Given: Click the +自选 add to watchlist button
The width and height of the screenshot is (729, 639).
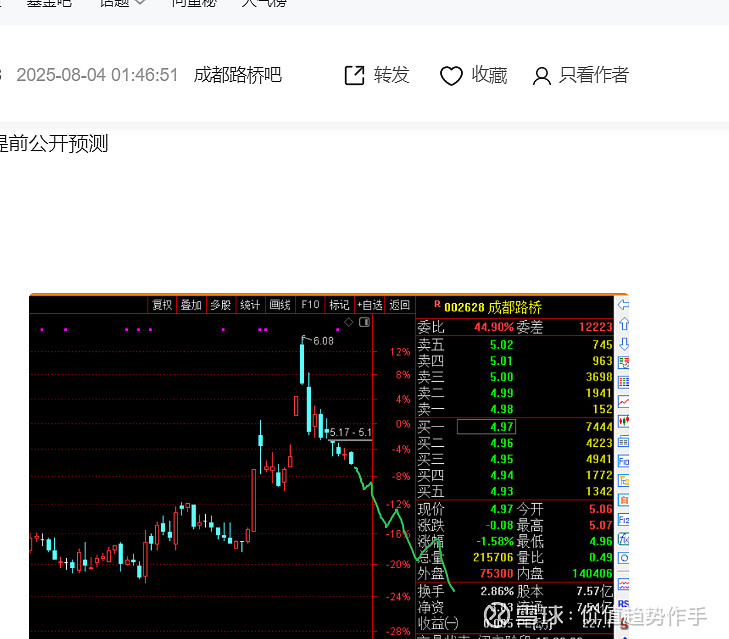Looking at the screenshot, I should (370, 305).
